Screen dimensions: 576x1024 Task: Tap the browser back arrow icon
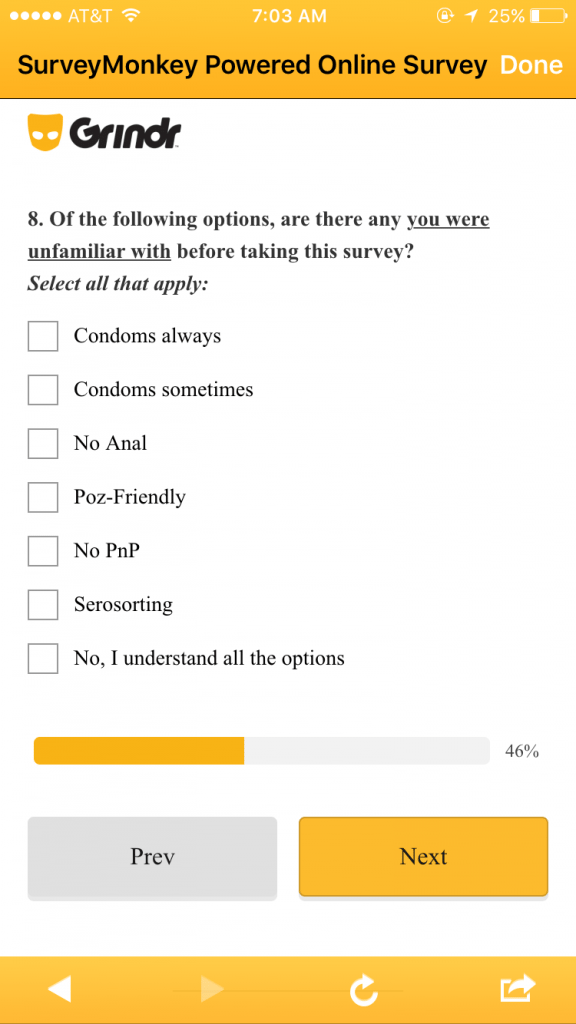(59, 989)
